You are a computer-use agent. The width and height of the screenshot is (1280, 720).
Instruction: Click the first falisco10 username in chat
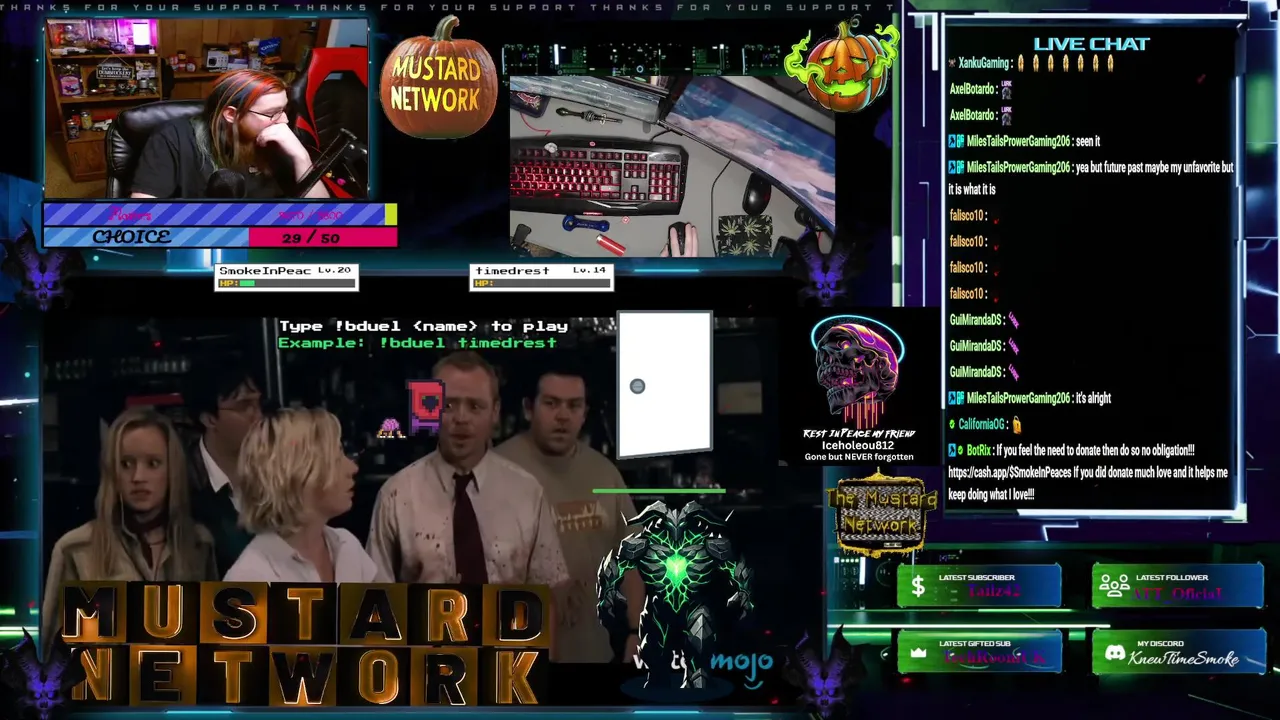(967, 215)
